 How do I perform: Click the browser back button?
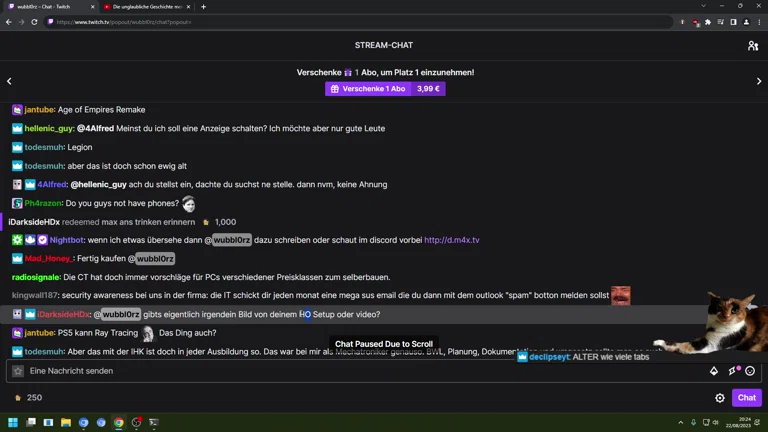pos(9,22)
